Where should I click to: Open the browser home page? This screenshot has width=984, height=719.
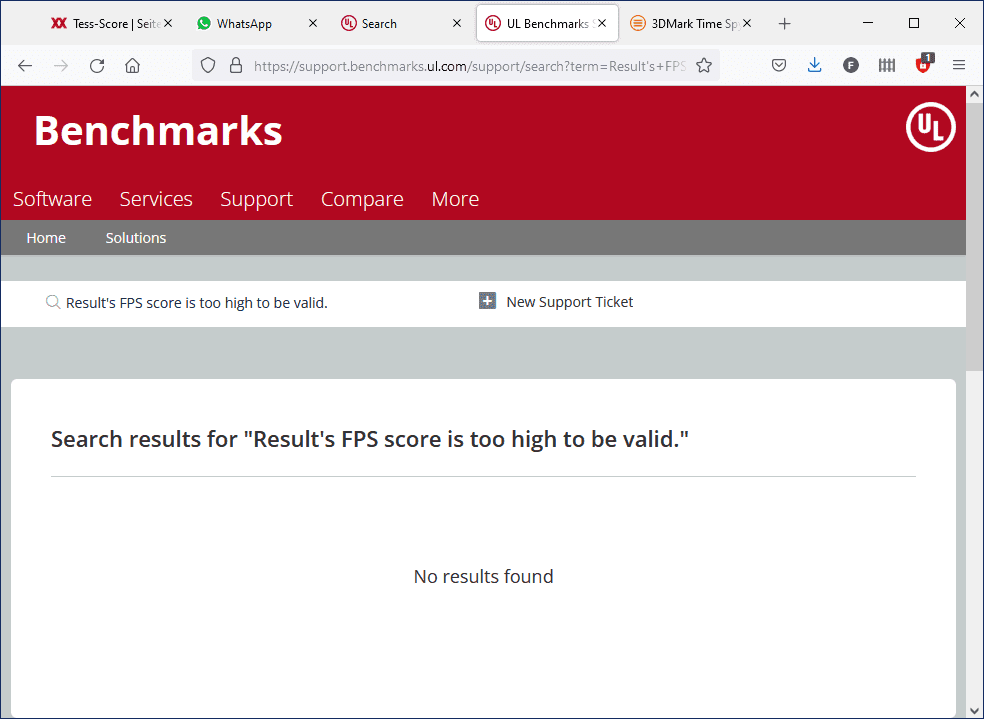click(132, 66)
